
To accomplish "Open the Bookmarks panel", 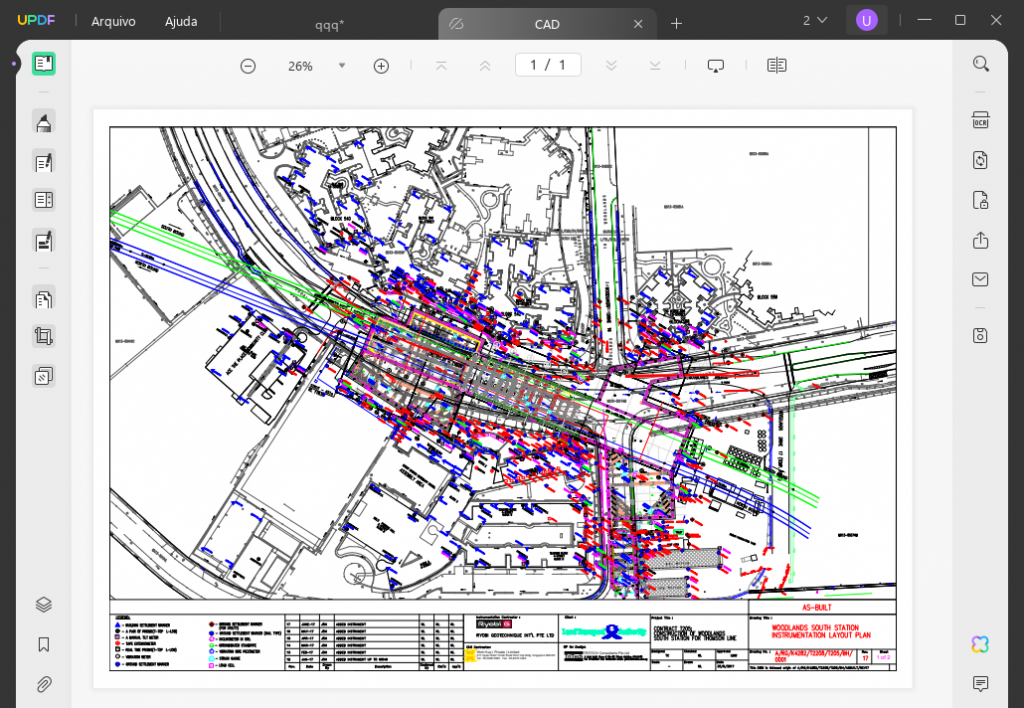I will (x=43, y=644).
